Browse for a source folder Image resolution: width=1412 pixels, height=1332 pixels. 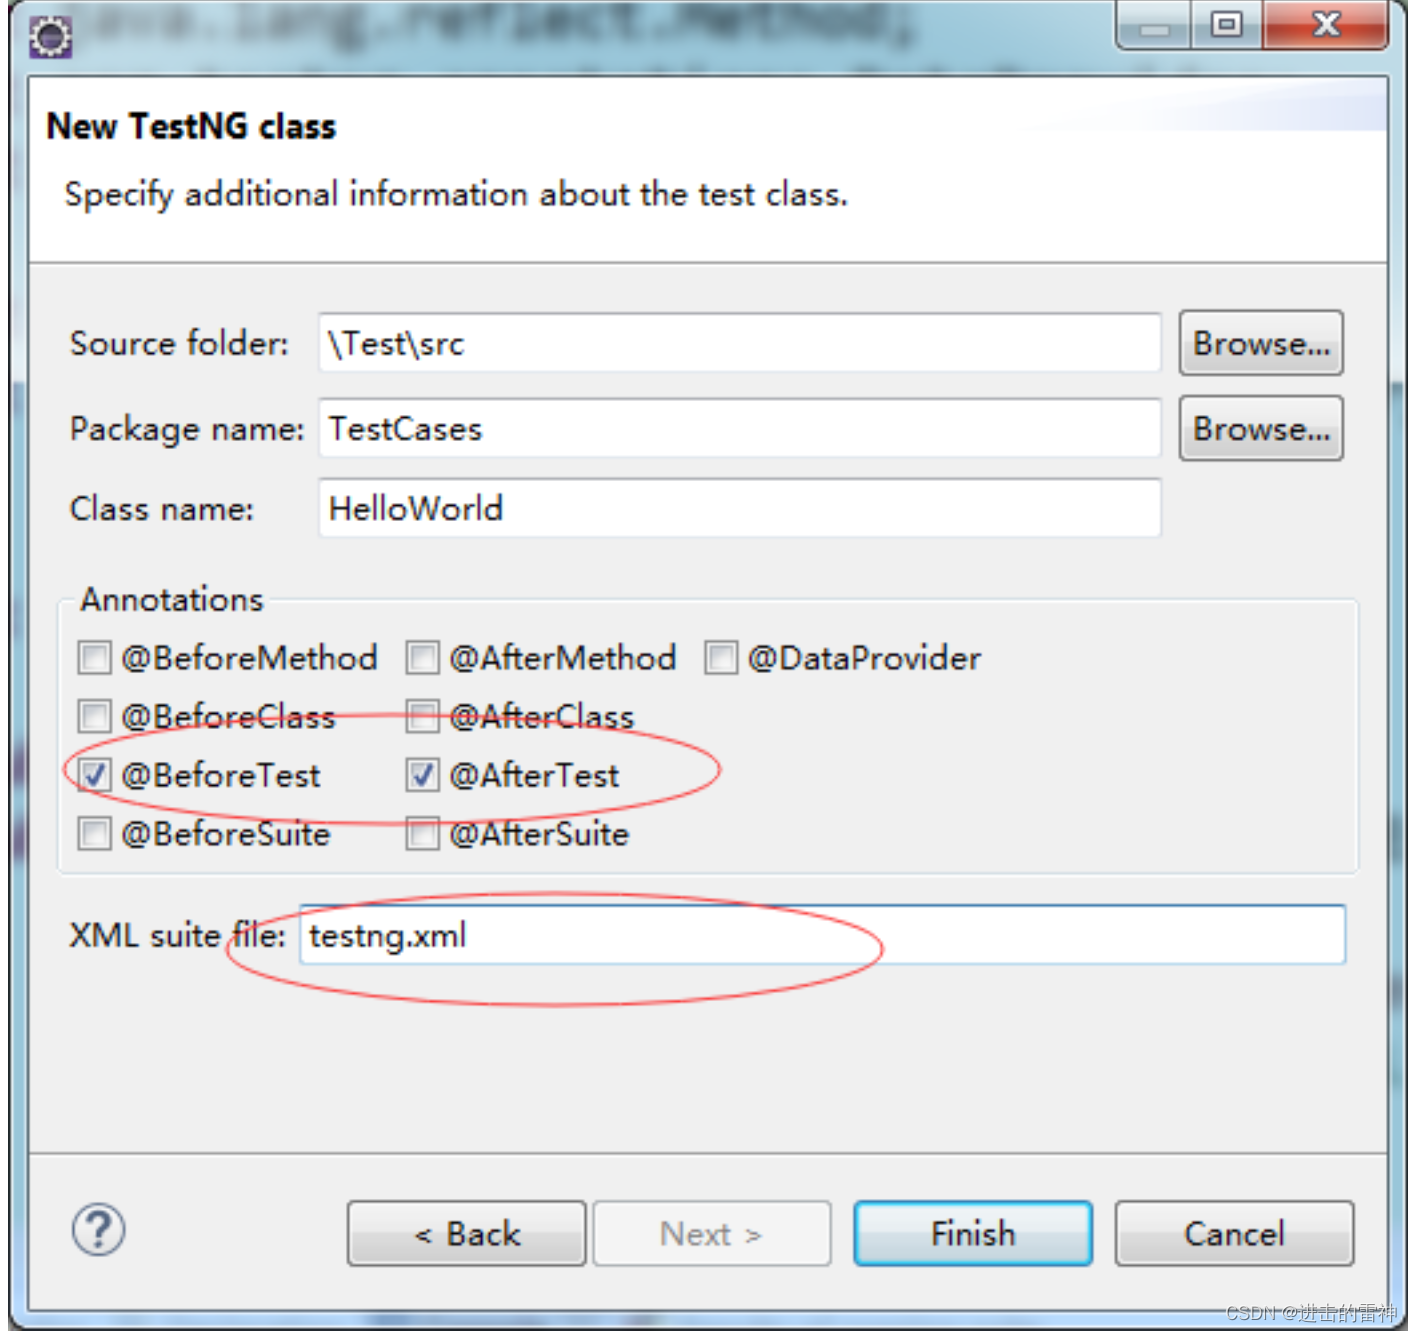click(1261, 343)
